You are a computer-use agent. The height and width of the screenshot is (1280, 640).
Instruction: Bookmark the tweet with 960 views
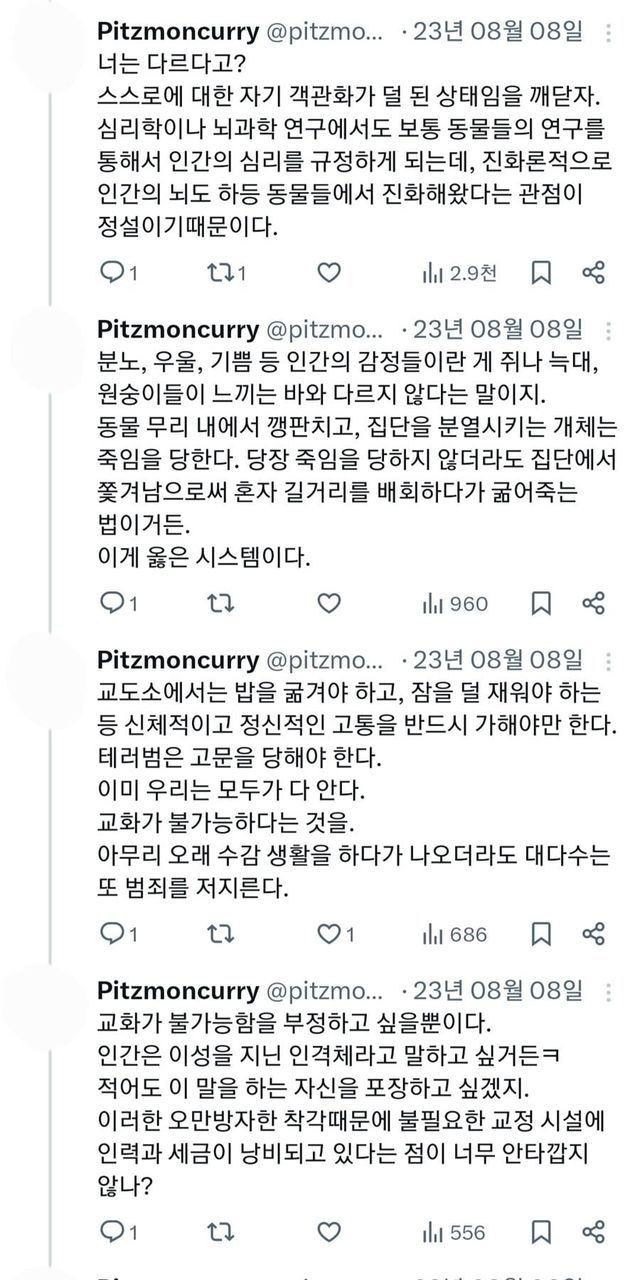(x=541, y=603)
